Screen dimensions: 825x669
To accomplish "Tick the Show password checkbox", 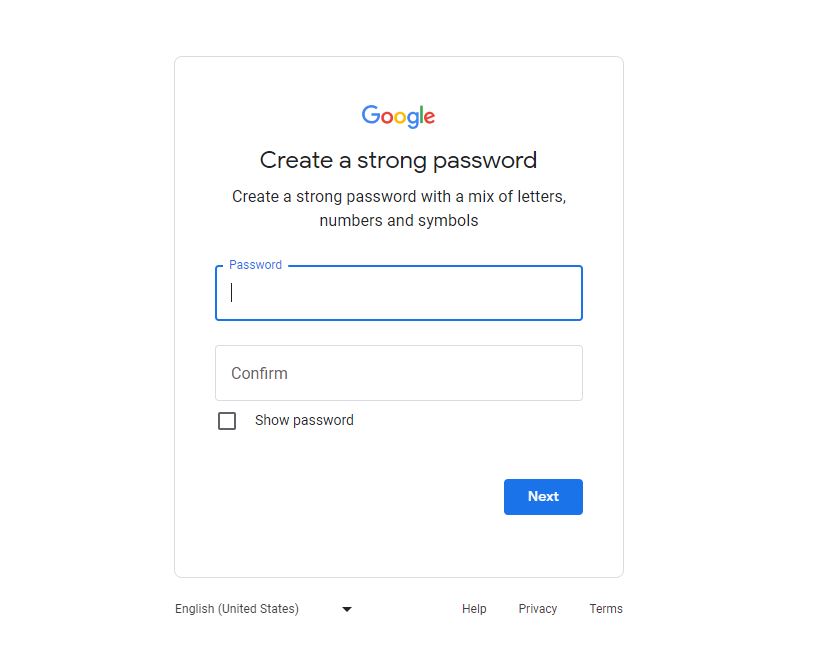I will (x=227, y=421).
